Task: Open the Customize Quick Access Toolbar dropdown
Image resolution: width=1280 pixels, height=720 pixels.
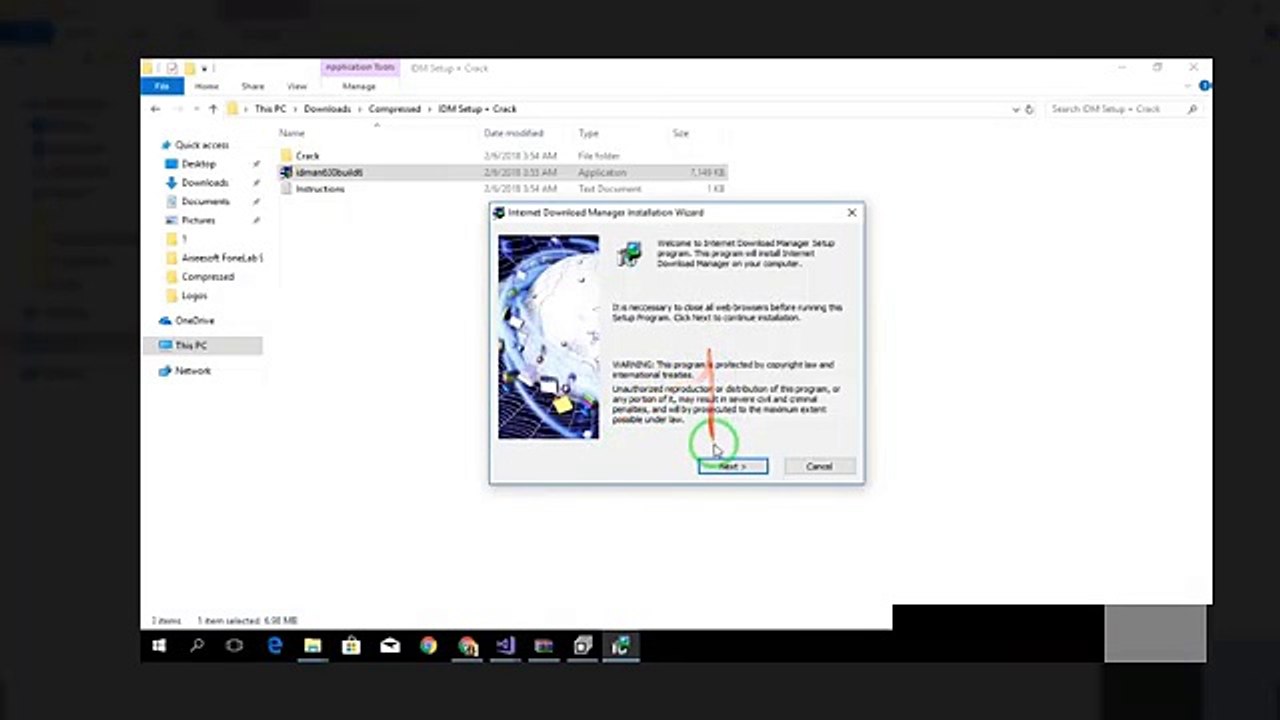Action: [206, 68]
